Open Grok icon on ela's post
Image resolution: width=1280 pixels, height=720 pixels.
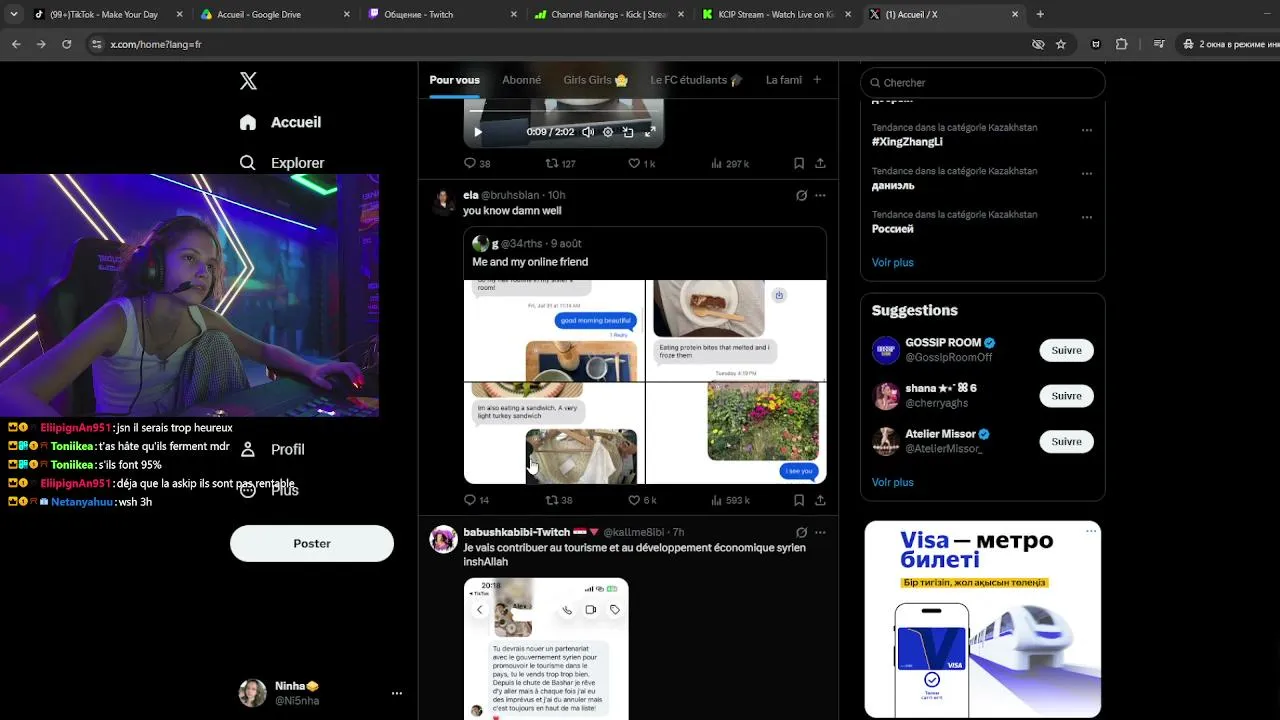[801, 195]
